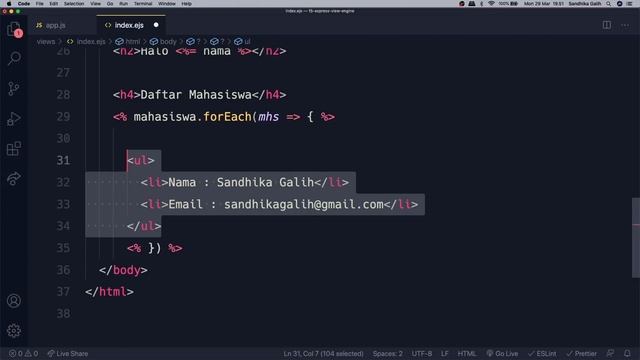The height and width of the screenshot is (360, 640).
Task: Open the More Actions ellipsis menu
Action: point(625,25)
